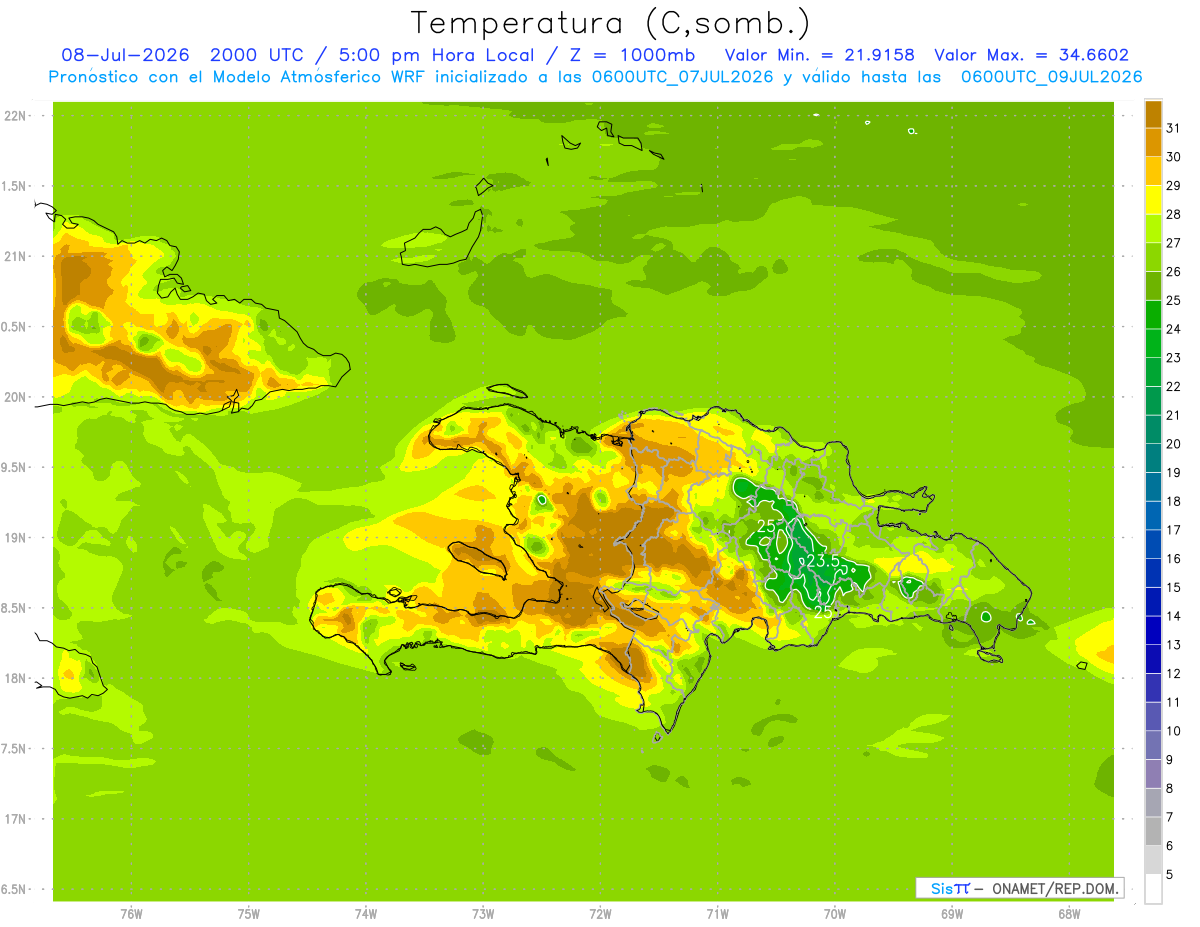Click the "0600UTC_09JUL2026" valid-until time

pyautogui.click(x=1051, y=77)
